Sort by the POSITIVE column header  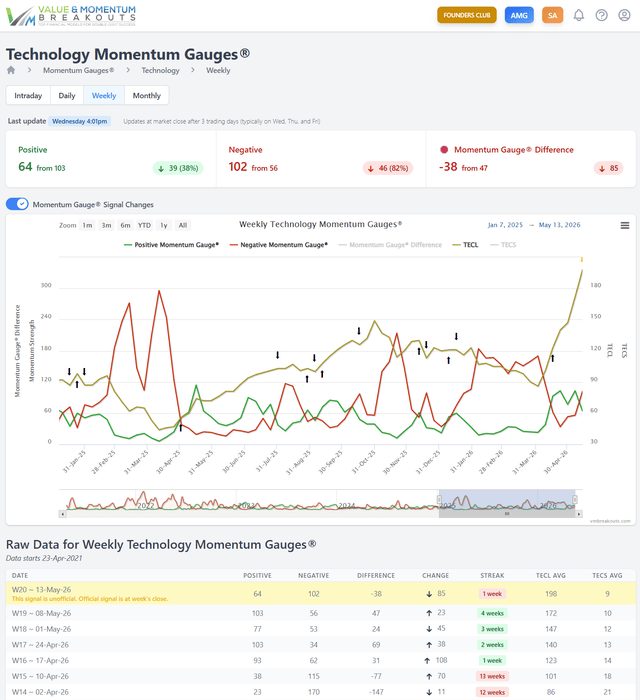[x=257, y=575]
